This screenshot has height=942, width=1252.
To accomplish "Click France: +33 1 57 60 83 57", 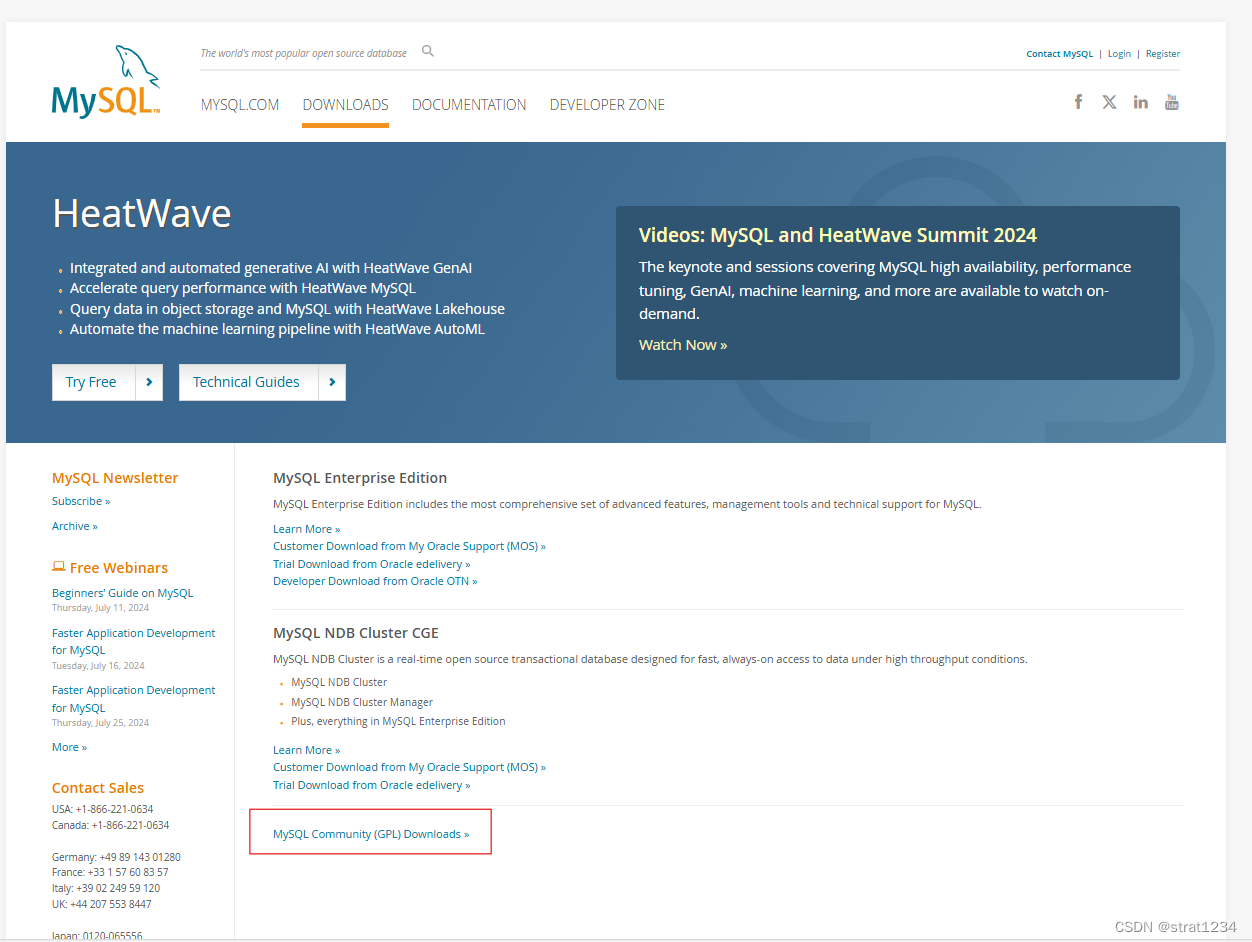I will pos(110,872).
